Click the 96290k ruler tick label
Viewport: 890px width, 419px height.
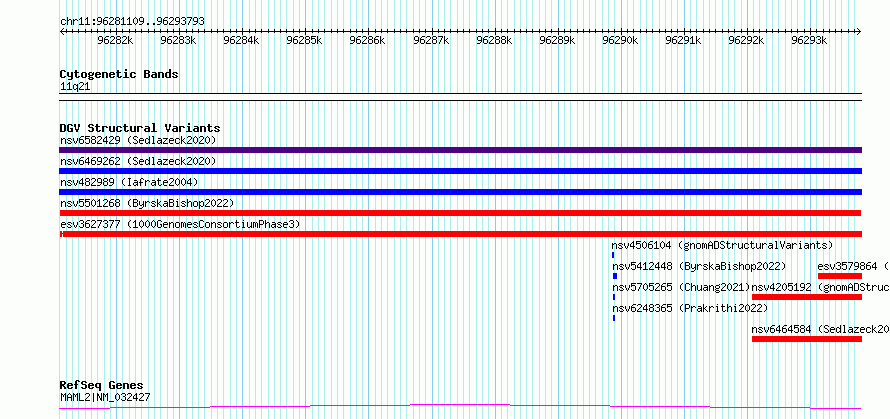[x=620, y=41]
